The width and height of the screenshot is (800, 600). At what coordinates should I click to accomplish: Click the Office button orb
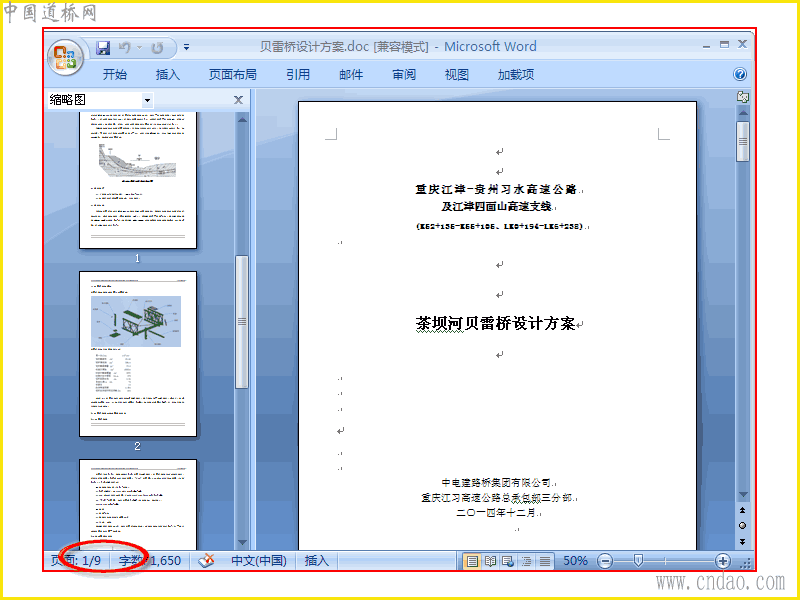click(65, 56)
